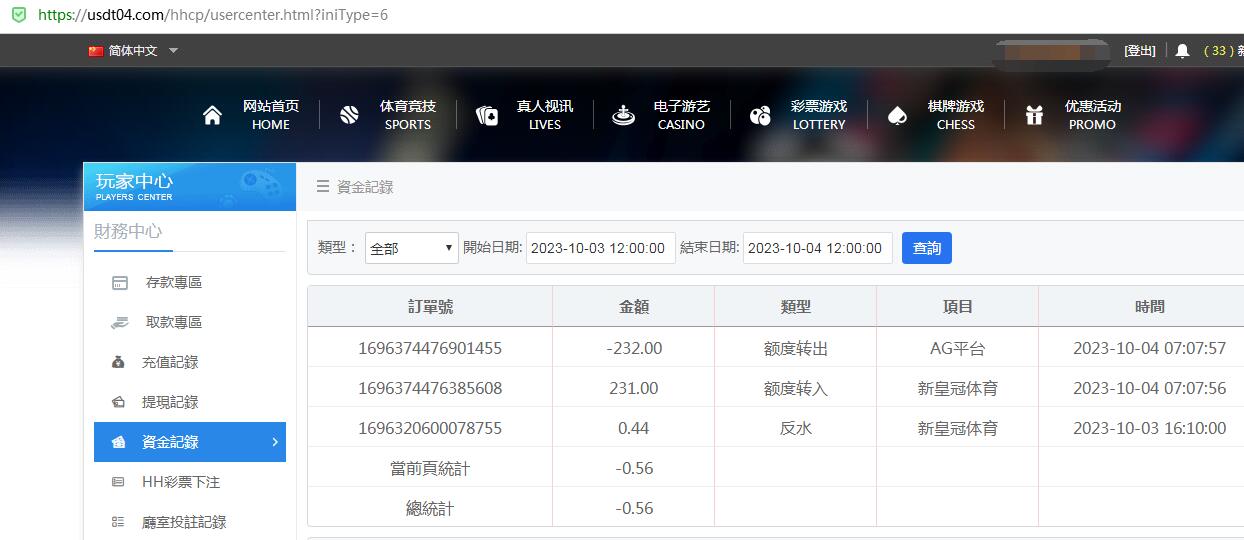Click the 資金記錄 sidebar icon

(x=118, y=443)
